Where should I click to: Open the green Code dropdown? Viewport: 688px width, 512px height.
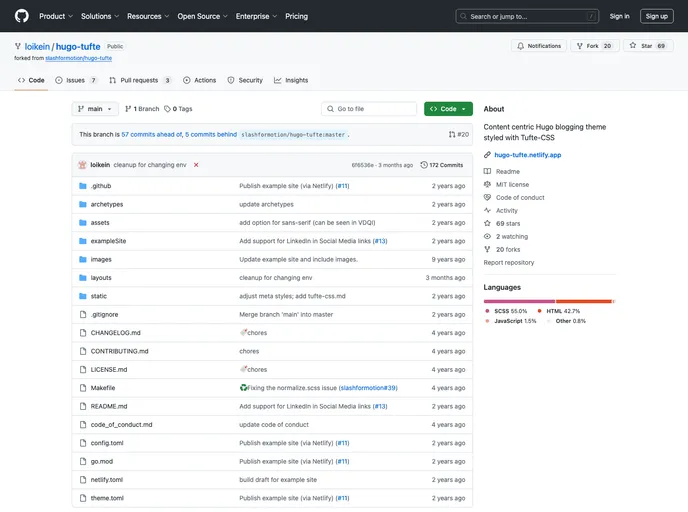click(448, 109)
